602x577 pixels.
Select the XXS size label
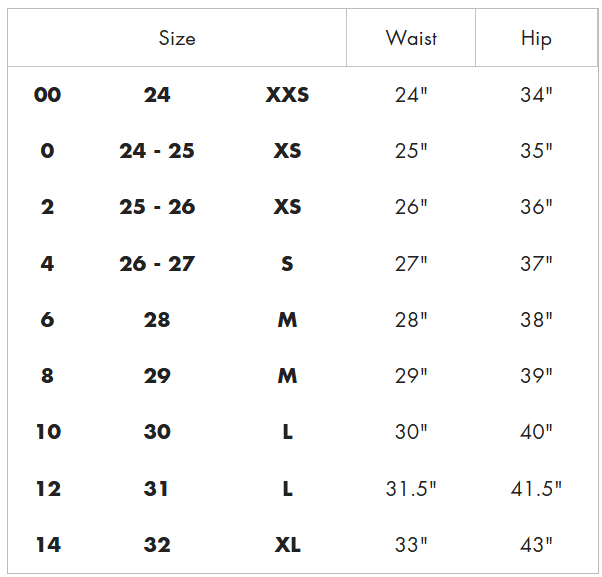pyautogui.click(x=287, y=94)
